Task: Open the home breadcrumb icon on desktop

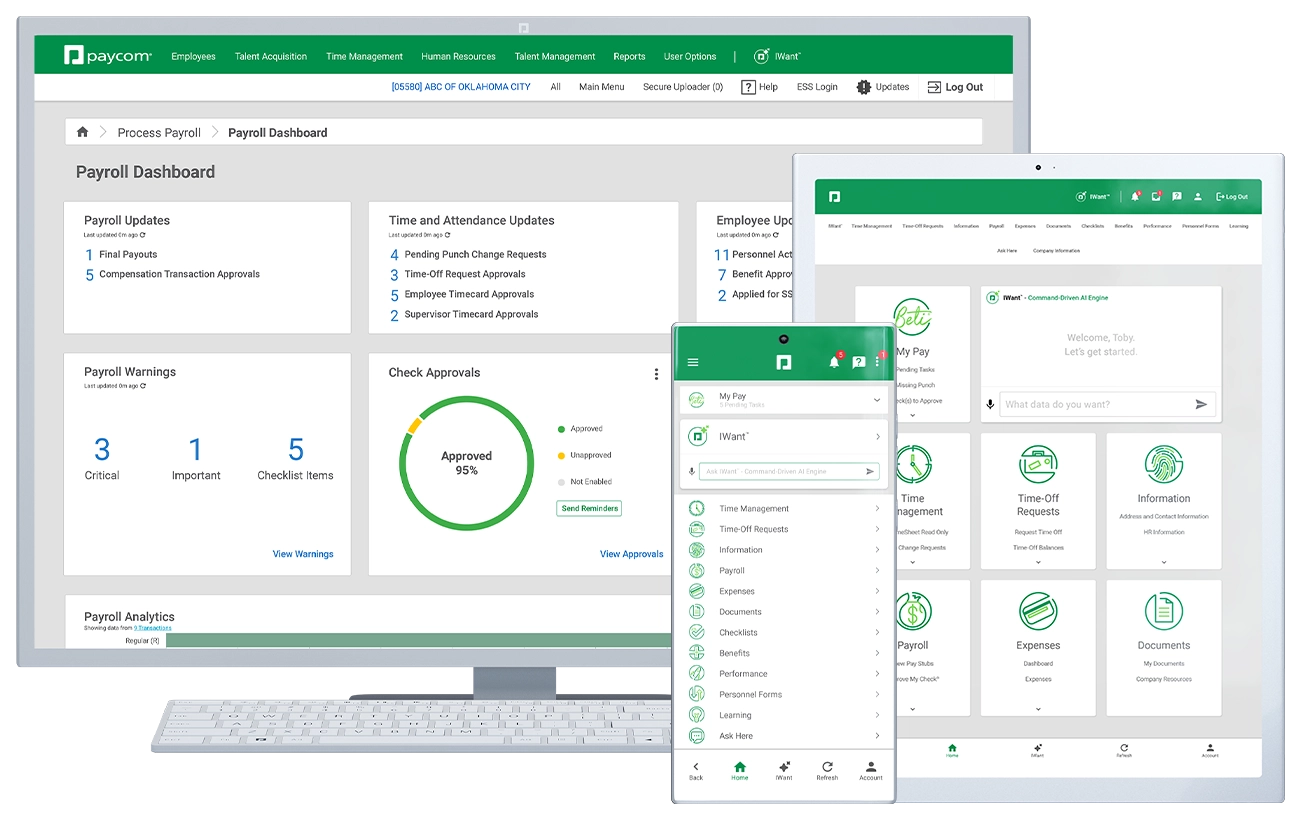Action: tap(82, 132)
